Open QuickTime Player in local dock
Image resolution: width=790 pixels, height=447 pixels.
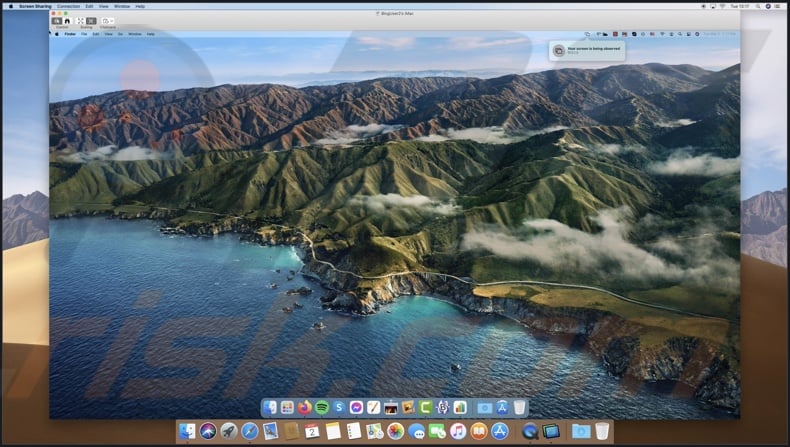point(530,431)
